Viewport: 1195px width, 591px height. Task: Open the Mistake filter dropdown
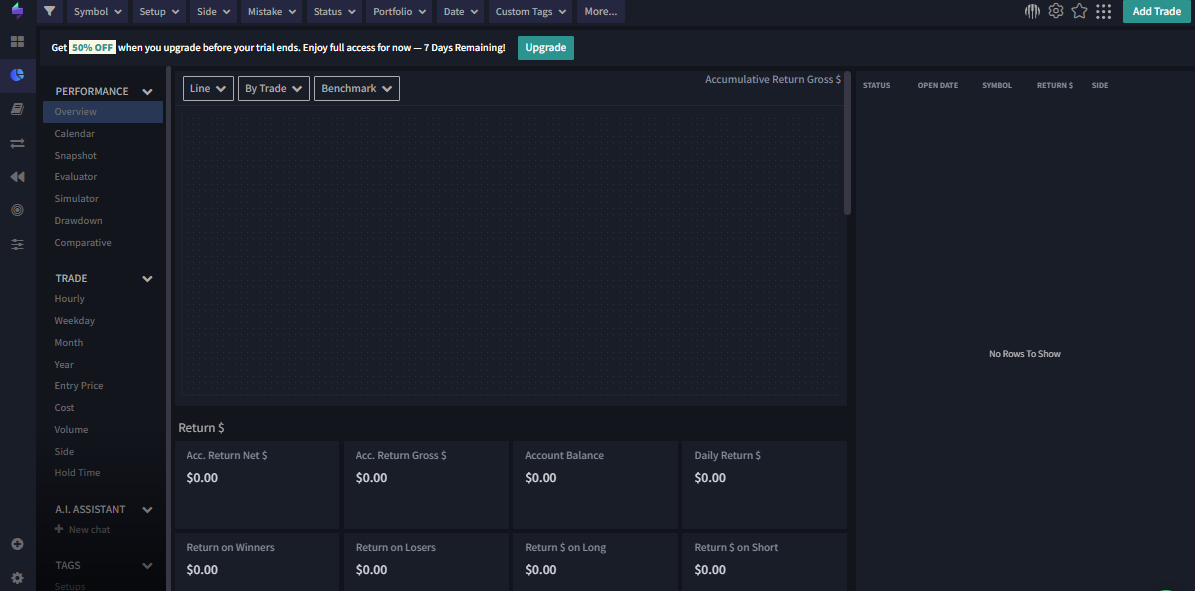272,11
